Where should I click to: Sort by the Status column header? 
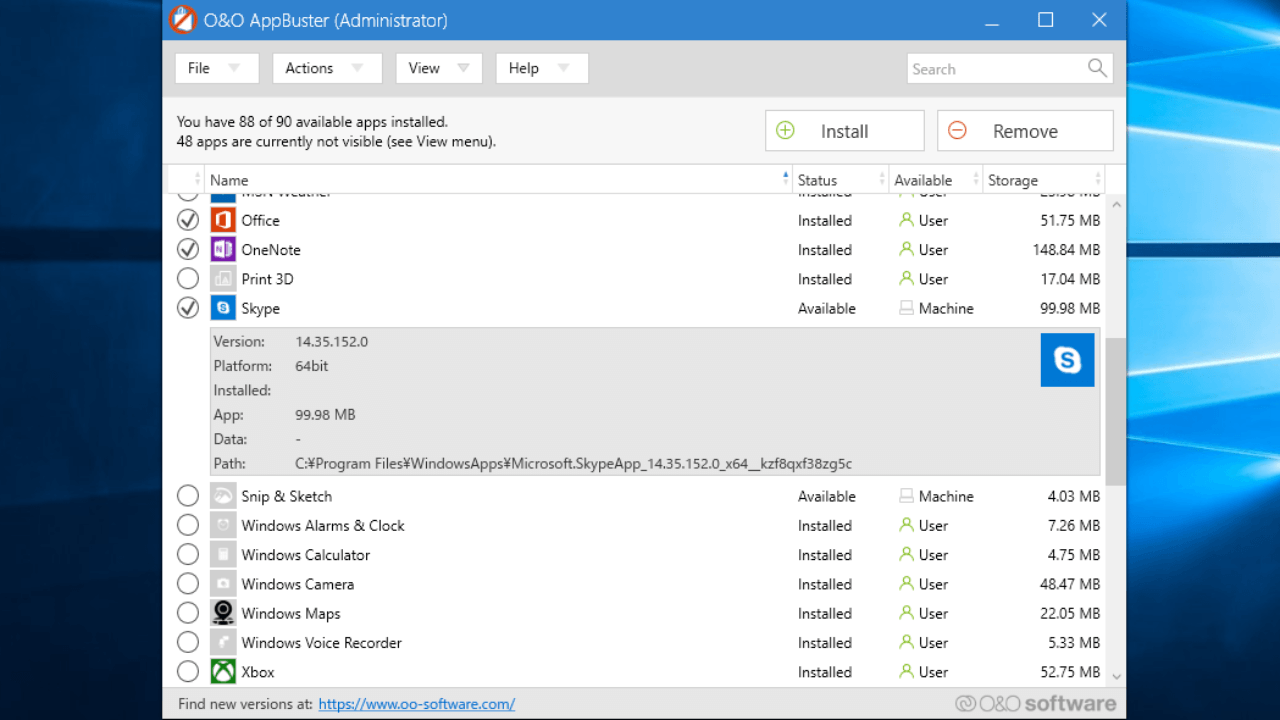(x=841, y=180)
